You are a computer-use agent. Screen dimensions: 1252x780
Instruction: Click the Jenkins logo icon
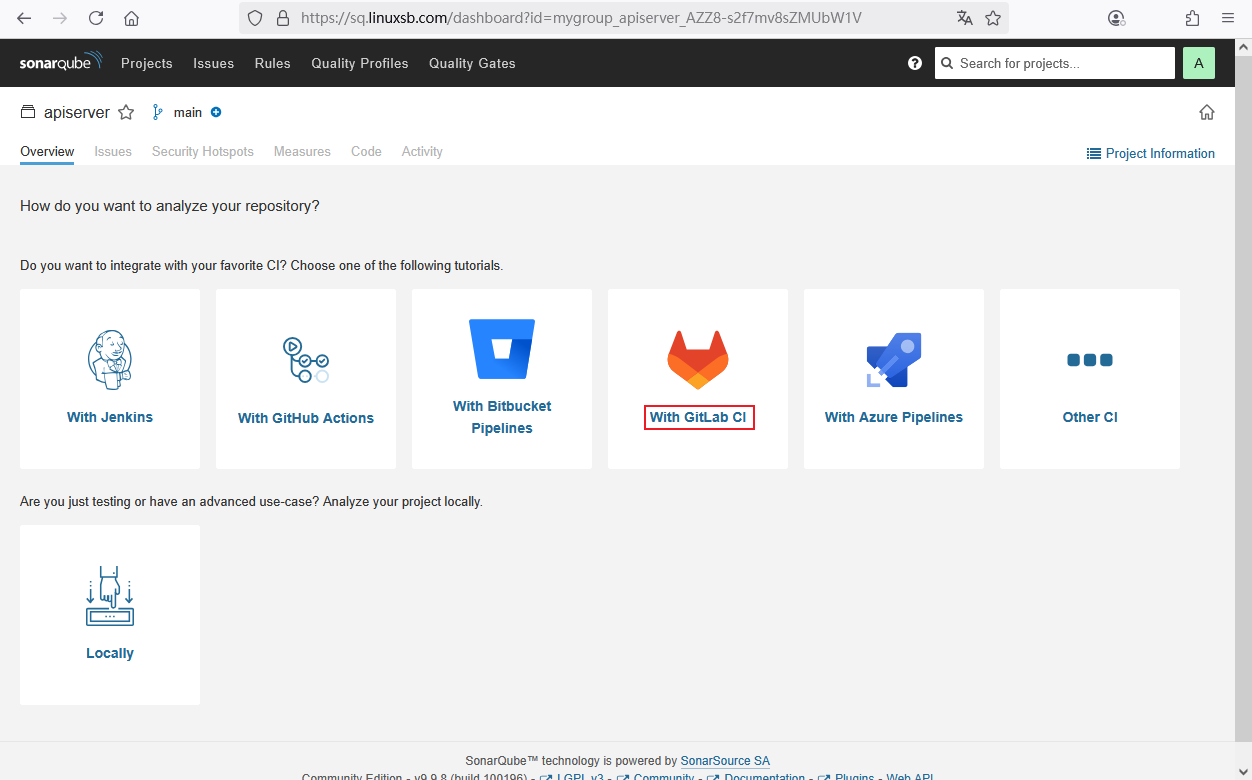click(110, 360)
